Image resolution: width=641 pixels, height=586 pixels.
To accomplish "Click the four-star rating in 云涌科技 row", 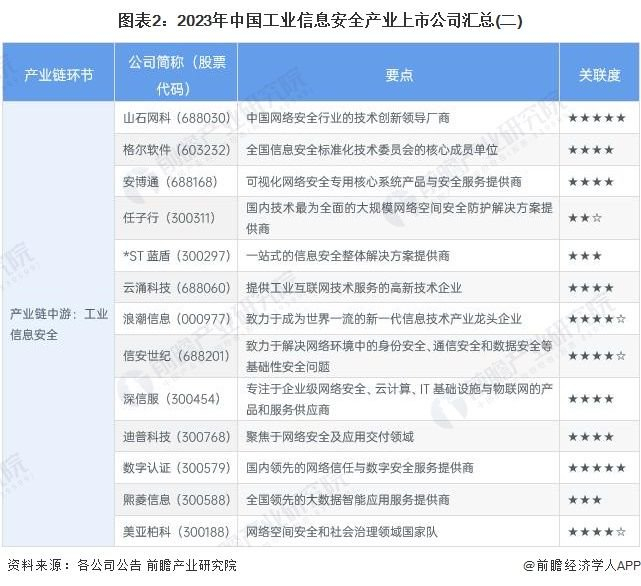I will click(x=591, y=288).
